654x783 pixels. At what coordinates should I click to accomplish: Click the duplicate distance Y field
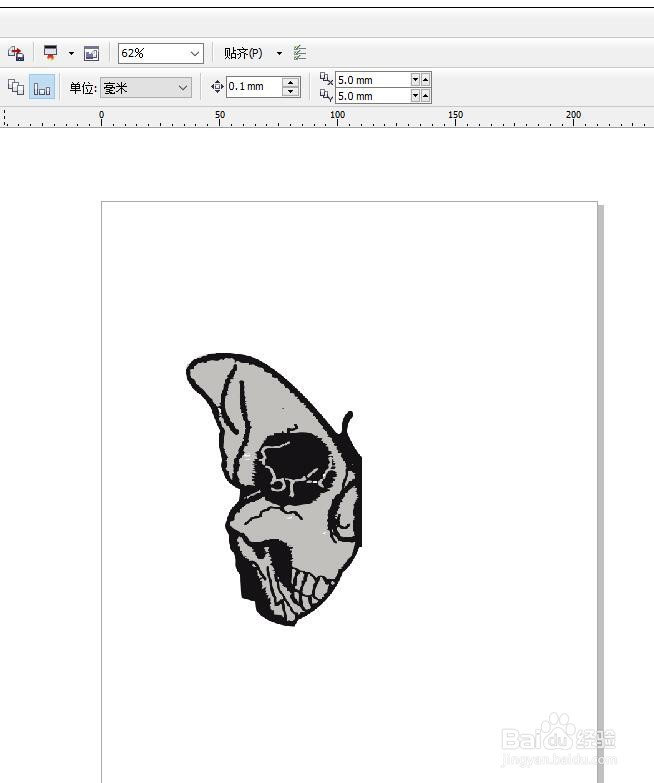372,96
